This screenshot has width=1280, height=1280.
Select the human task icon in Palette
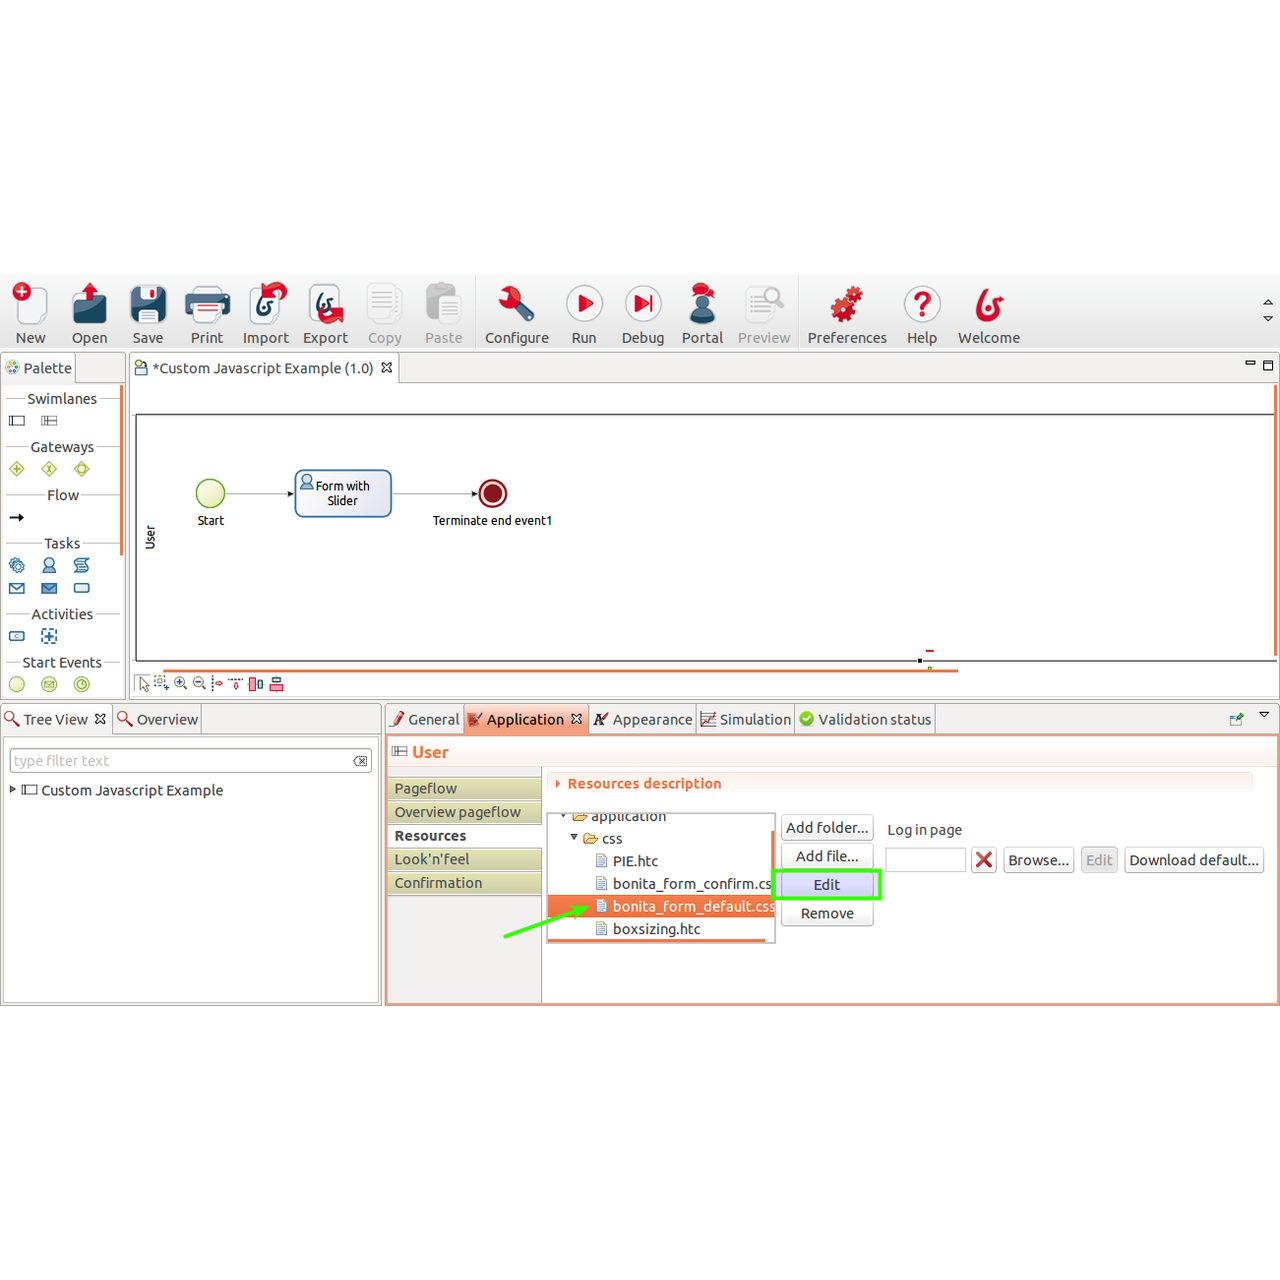click(49, 566)
